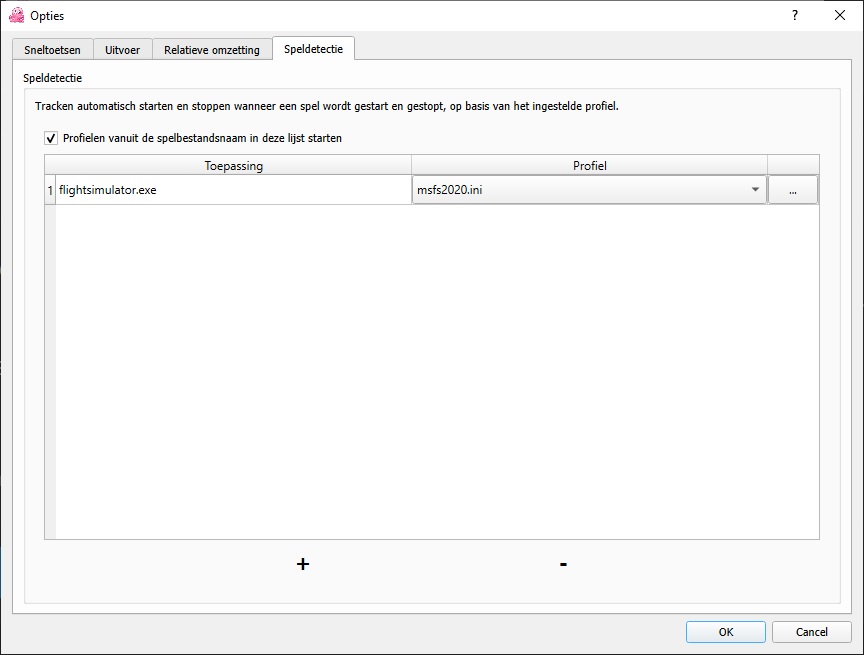This screenshot has width=864, height=655.
Task: Add a new row with the plus button
Action: point(303,564)
